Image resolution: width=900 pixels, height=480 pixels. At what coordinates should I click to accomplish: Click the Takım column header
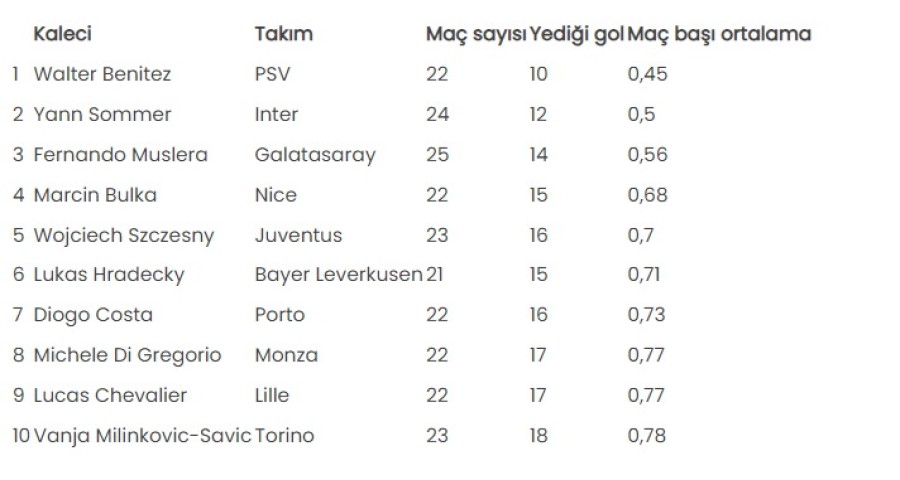click(283, 34)
